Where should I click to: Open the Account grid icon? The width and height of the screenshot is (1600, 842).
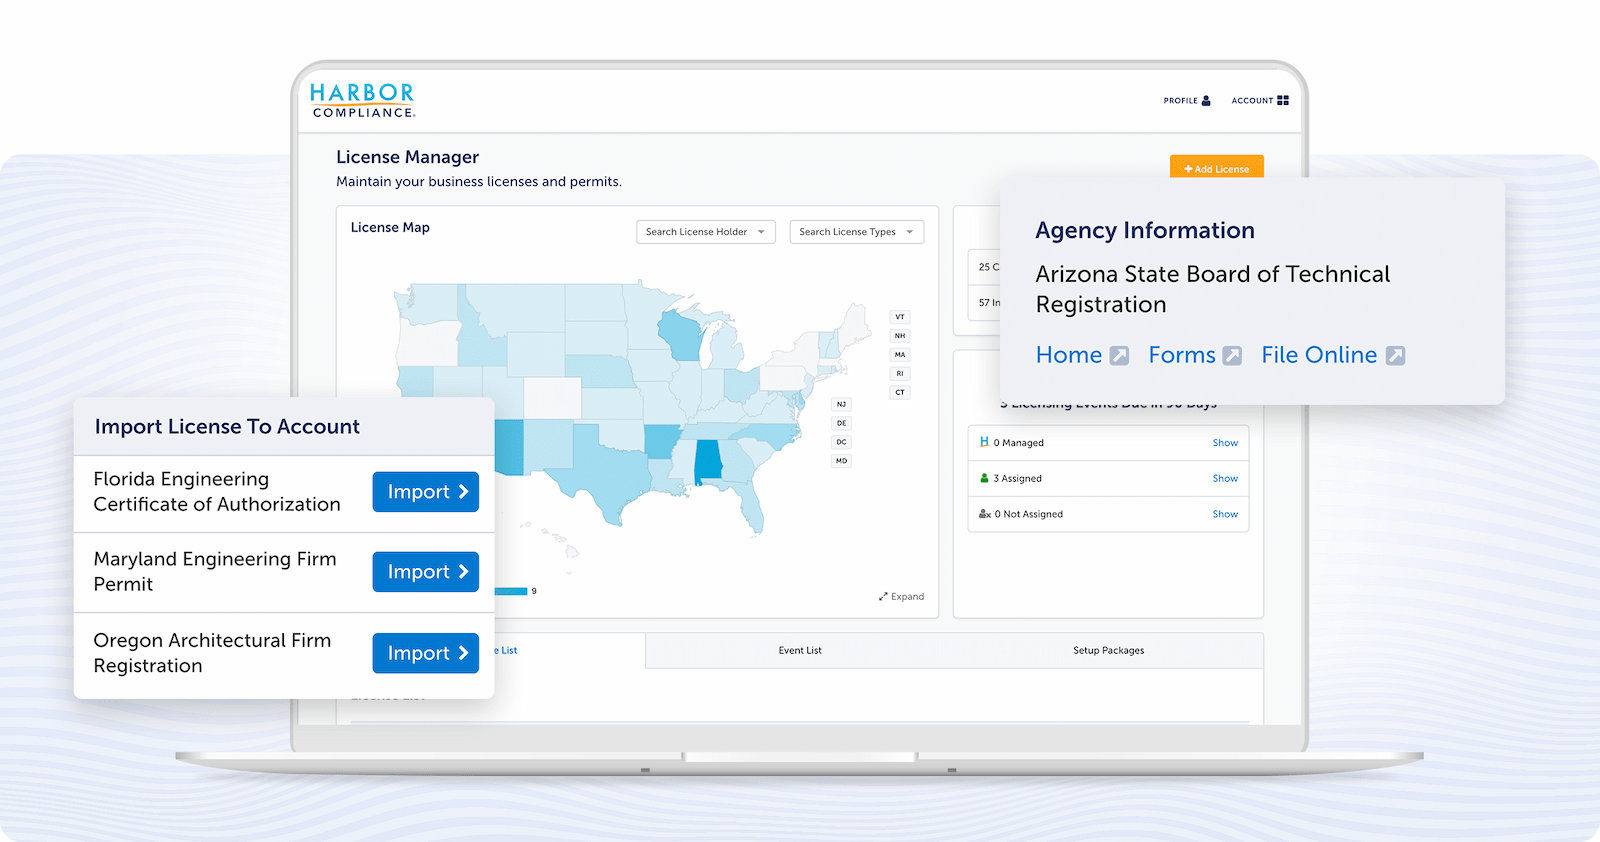point(1283,101)
